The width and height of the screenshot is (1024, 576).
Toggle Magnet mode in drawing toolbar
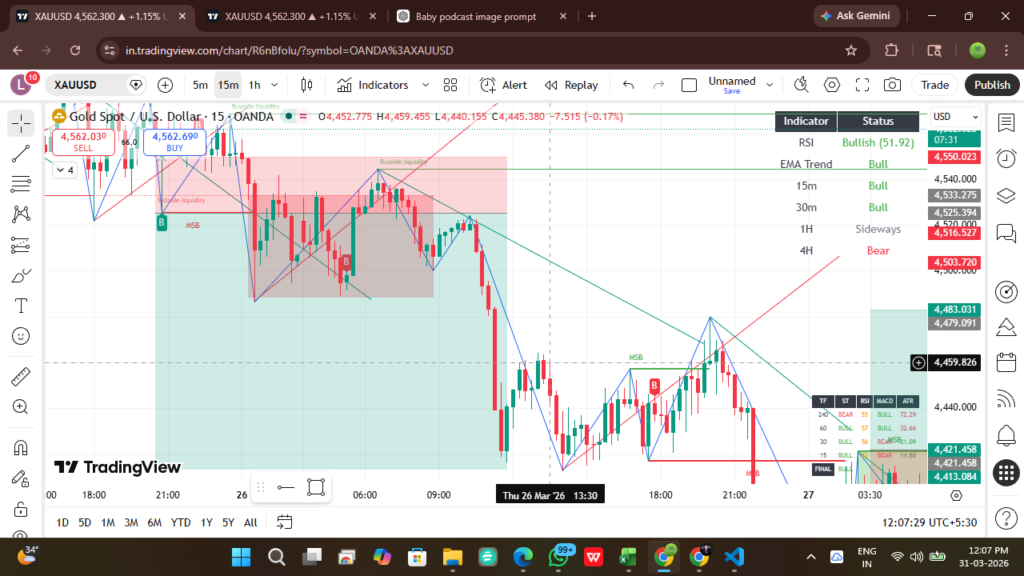20,449
